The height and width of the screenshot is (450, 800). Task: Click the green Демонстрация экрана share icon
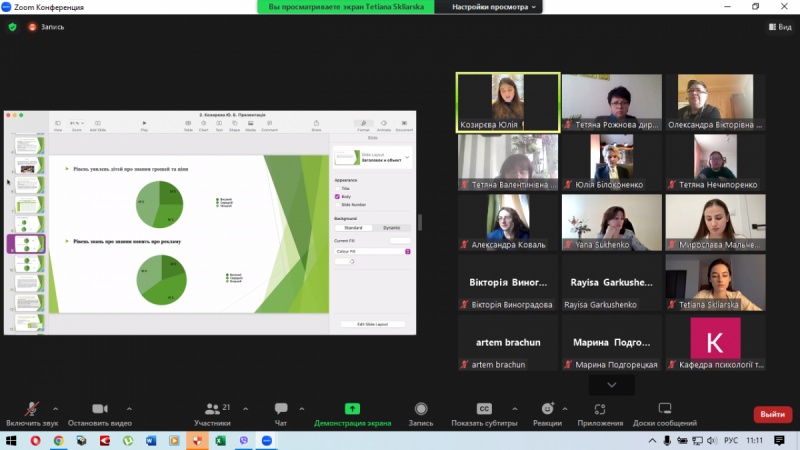click(352, 409)
